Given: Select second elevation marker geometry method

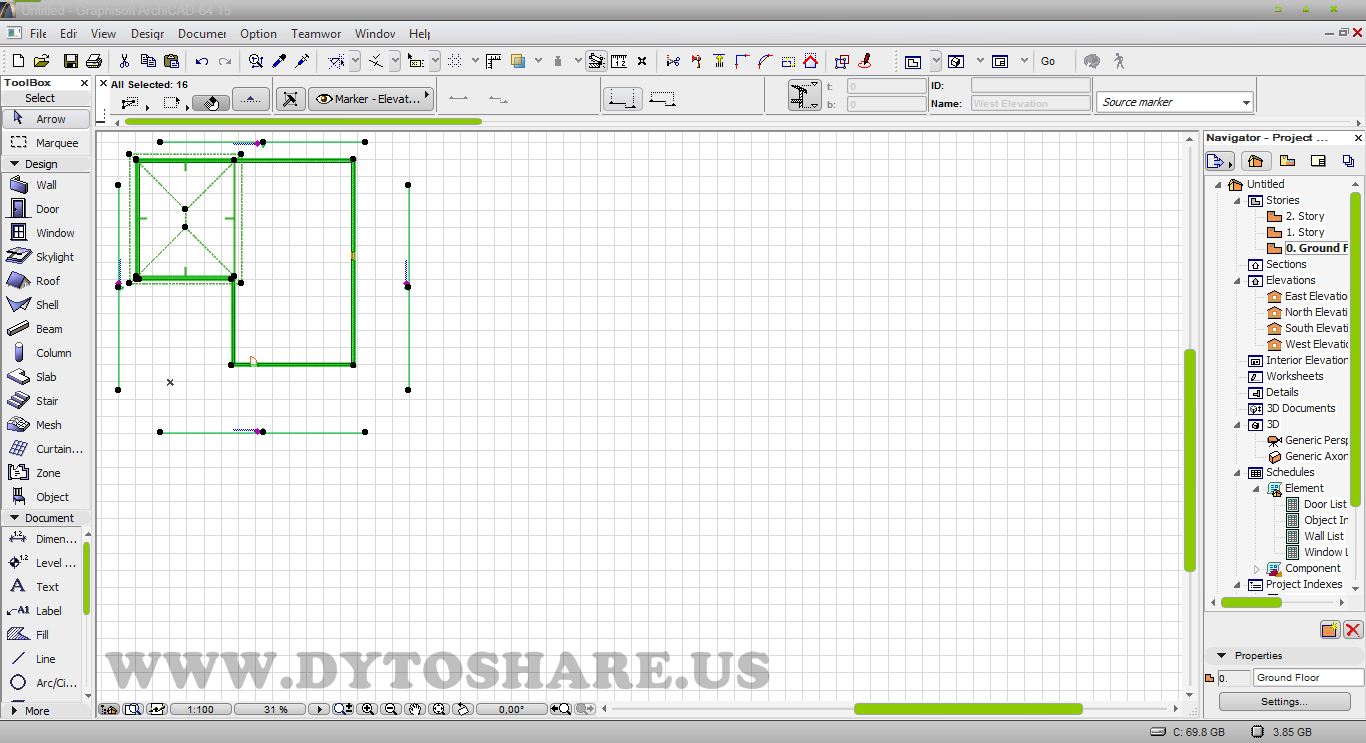Looking at the screenshot, I should (x=662, y=99).
